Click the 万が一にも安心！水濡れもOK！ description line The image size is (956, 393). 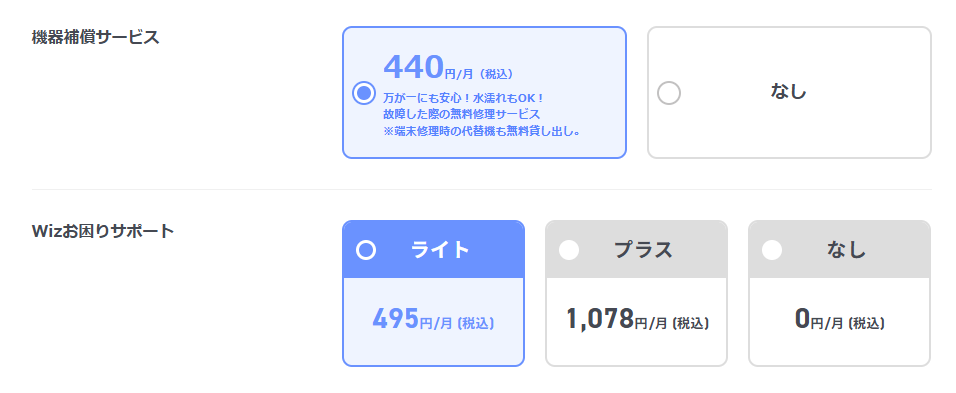point(463,97)
